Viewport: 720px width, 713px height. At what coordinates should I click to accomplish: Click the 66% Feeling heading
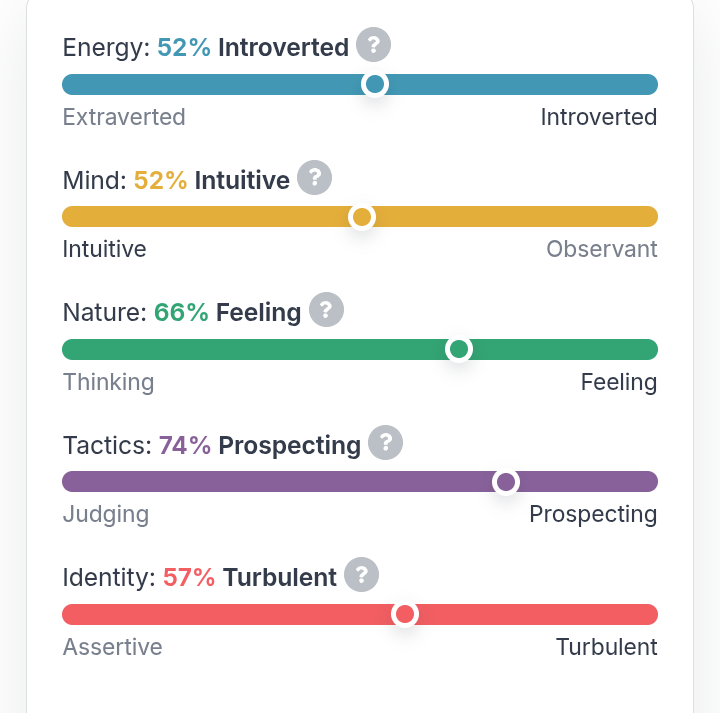tap(227, 313)
